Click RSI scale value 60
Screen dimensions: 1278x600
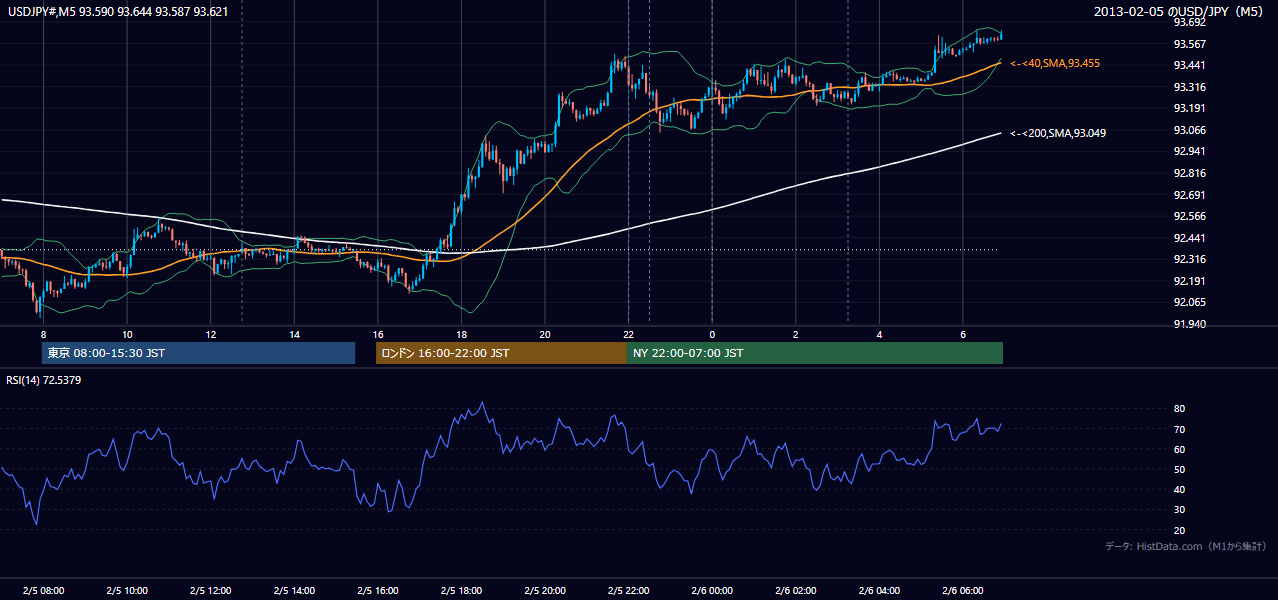coord(1179,449)
